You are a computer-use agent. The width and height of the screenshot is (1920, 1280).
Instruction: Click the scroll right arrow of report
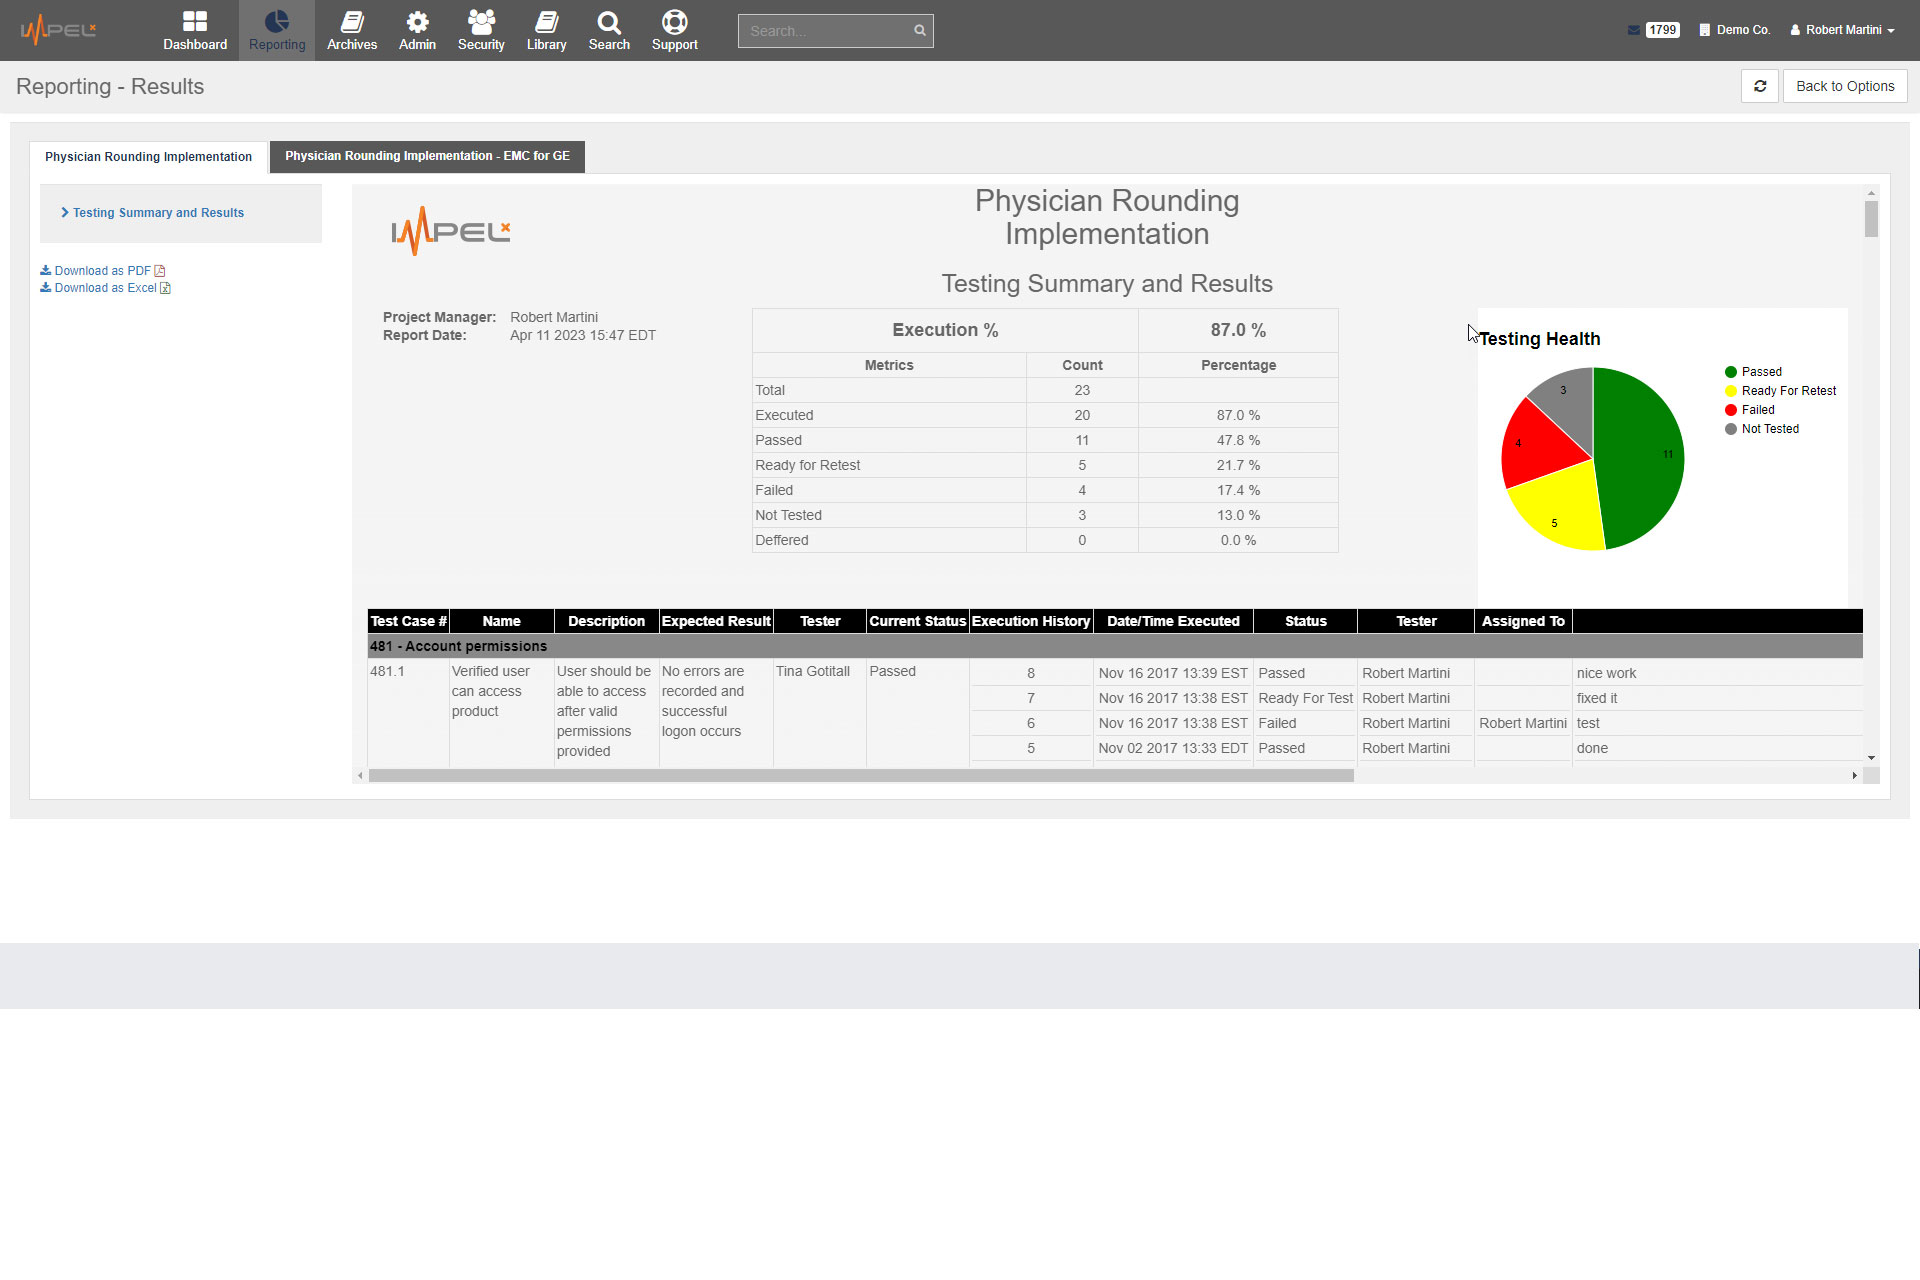click(1854, 776)
